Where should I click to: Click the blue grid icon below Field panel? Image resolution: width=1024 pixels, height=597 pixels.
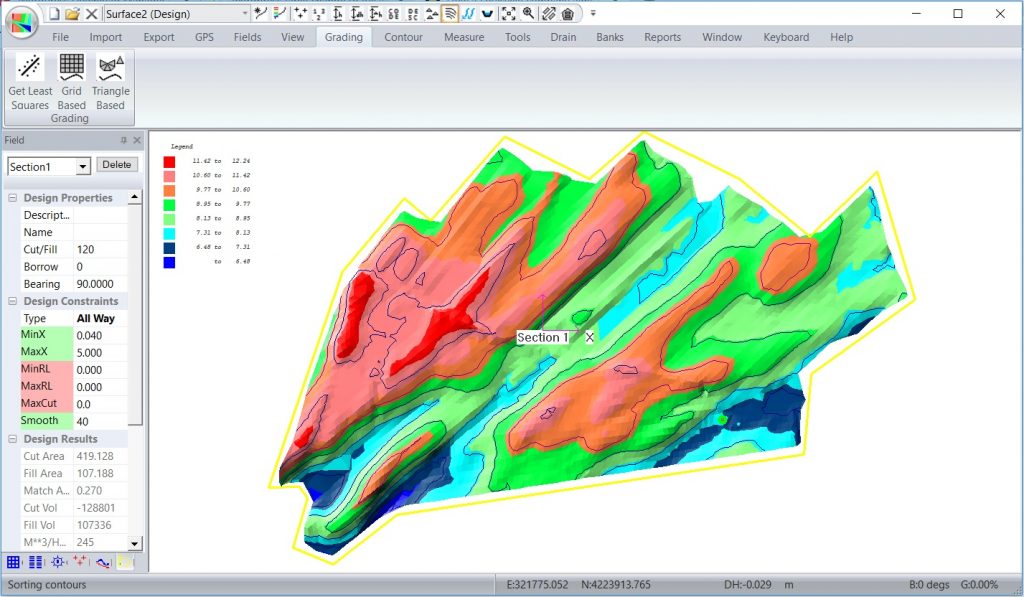pyautogui.click(x=14, y=562)
